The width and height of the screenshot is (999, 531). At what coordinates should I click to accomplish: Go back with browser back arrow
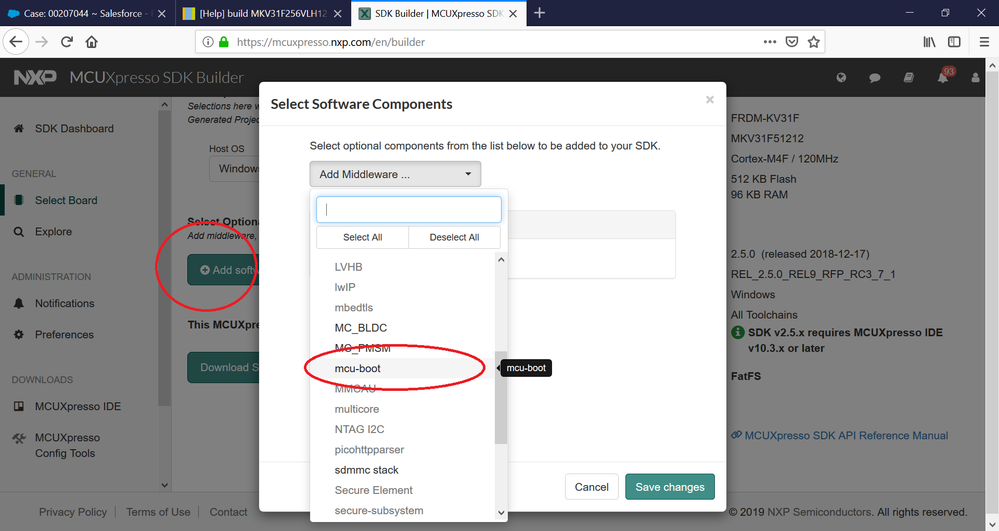coord(16,42)
